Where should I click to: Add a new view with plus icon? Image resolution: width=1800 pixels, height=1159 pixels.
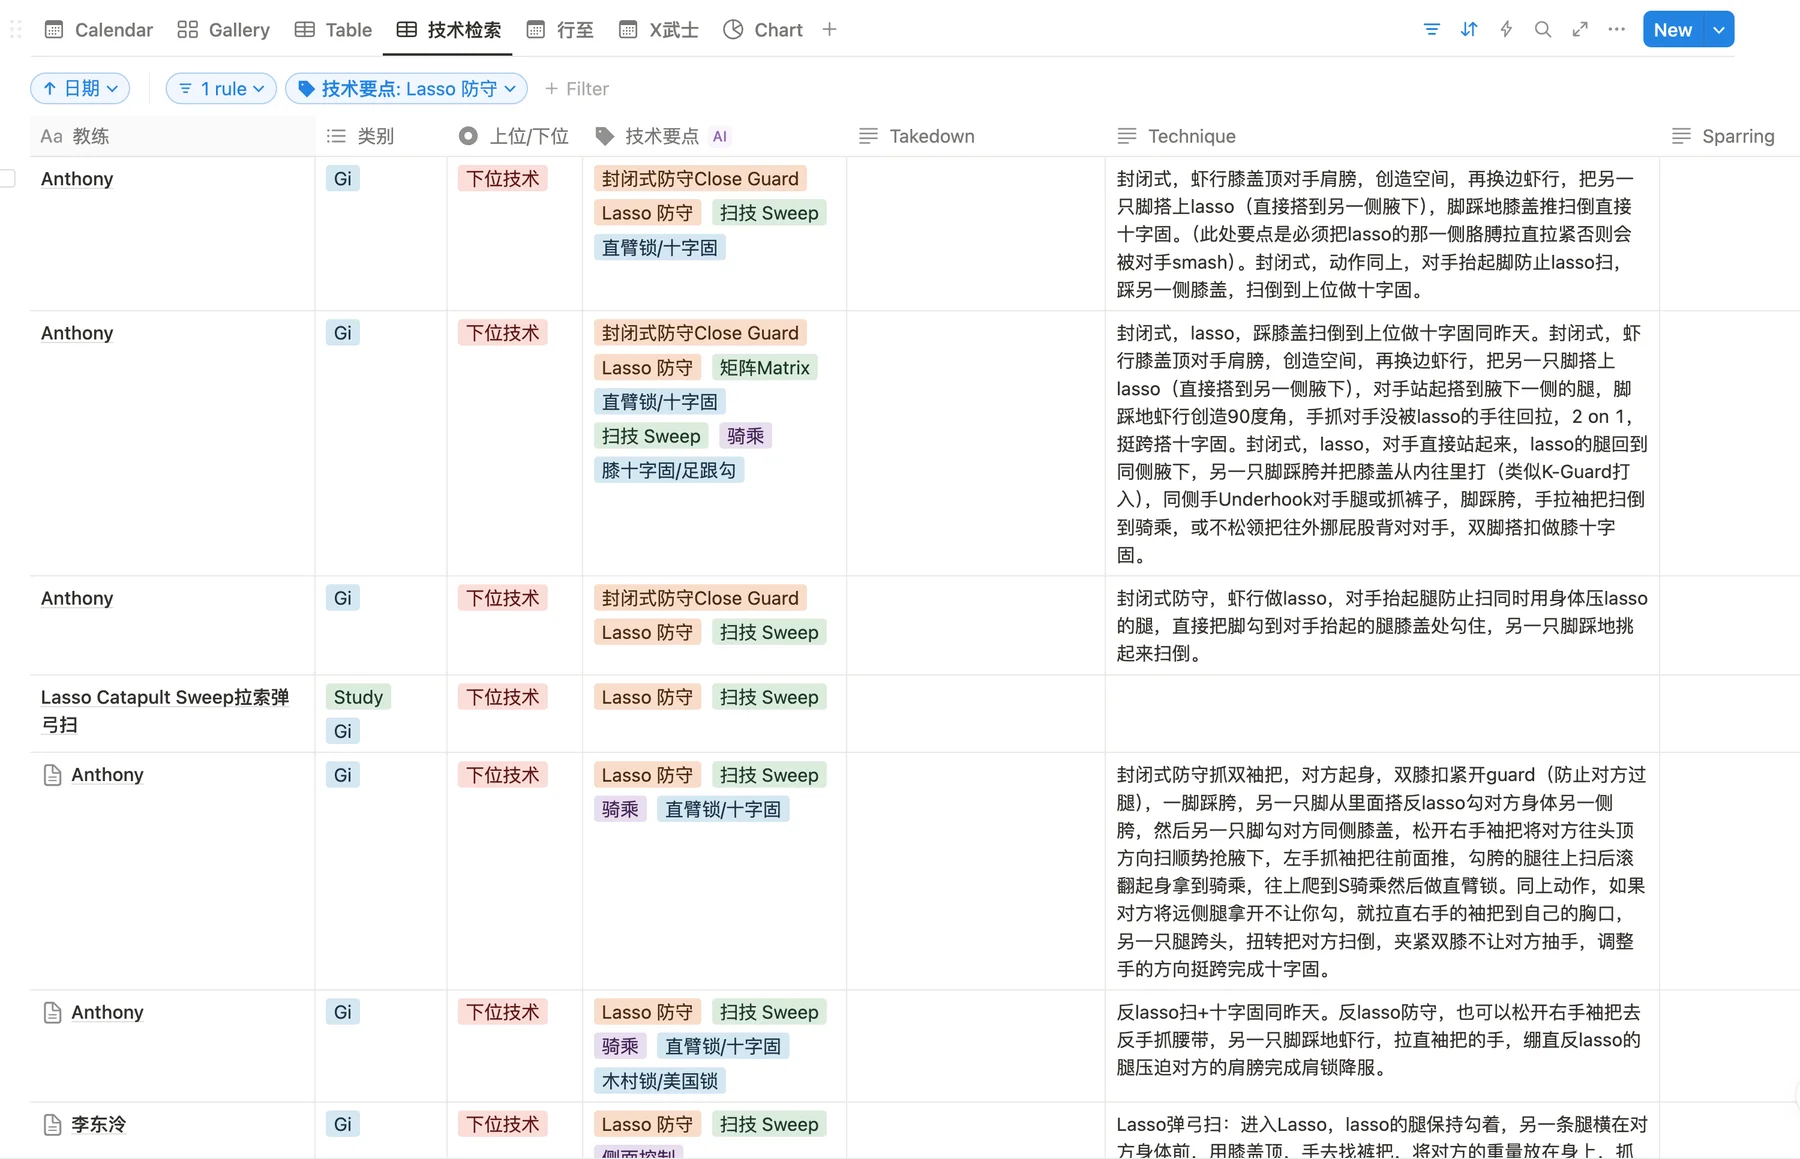829,30
